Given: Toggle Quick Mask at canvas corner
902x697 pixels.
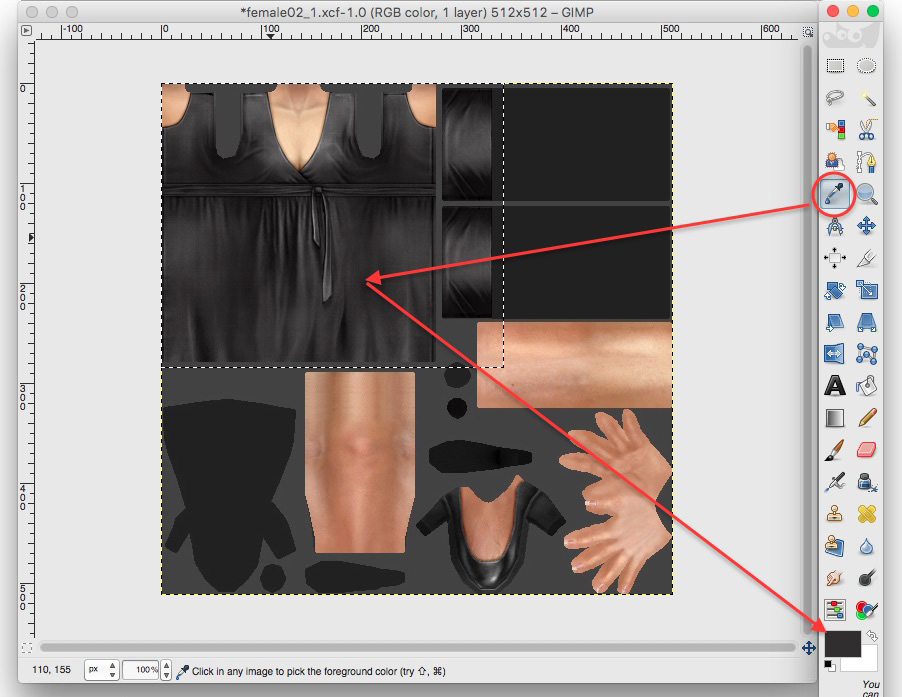Looking at the screenshot, I should click(x=25, y=648).
